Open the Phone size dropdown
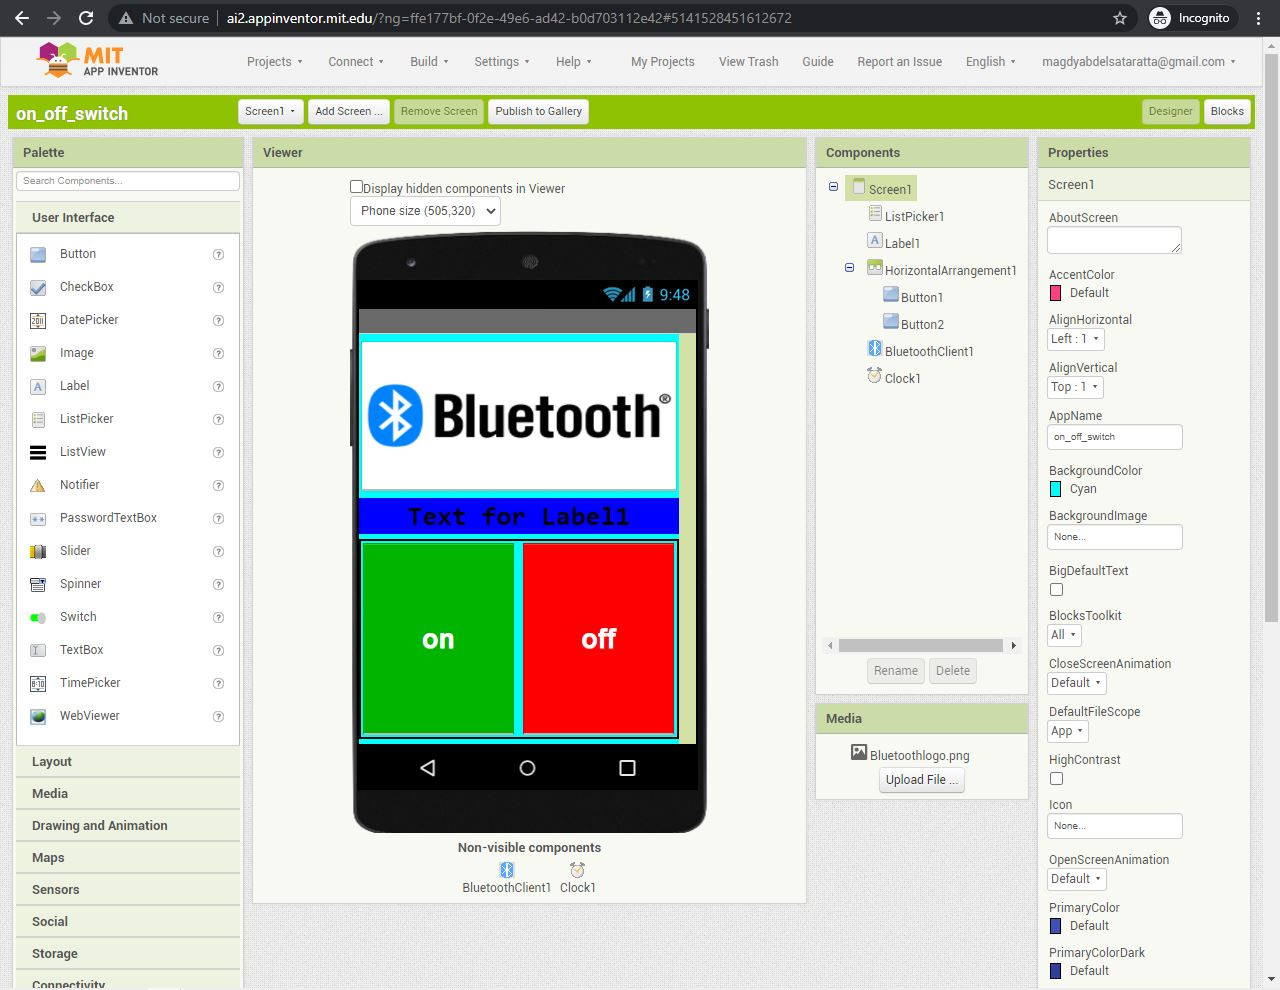This screenshot has width=1280, height=990. [425, 211]
